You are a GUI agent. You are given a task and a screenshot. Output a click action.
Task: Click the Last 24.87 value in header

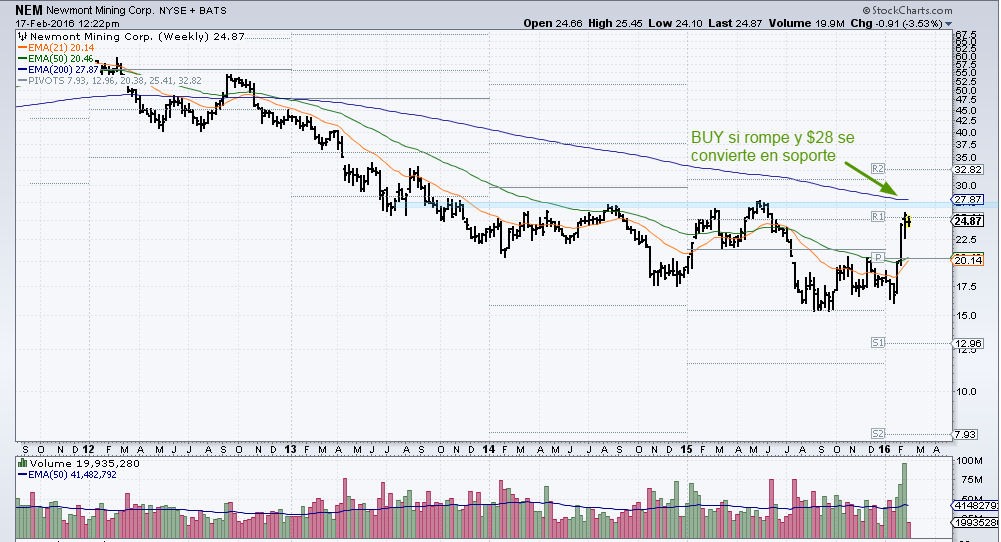coord(735,23)
